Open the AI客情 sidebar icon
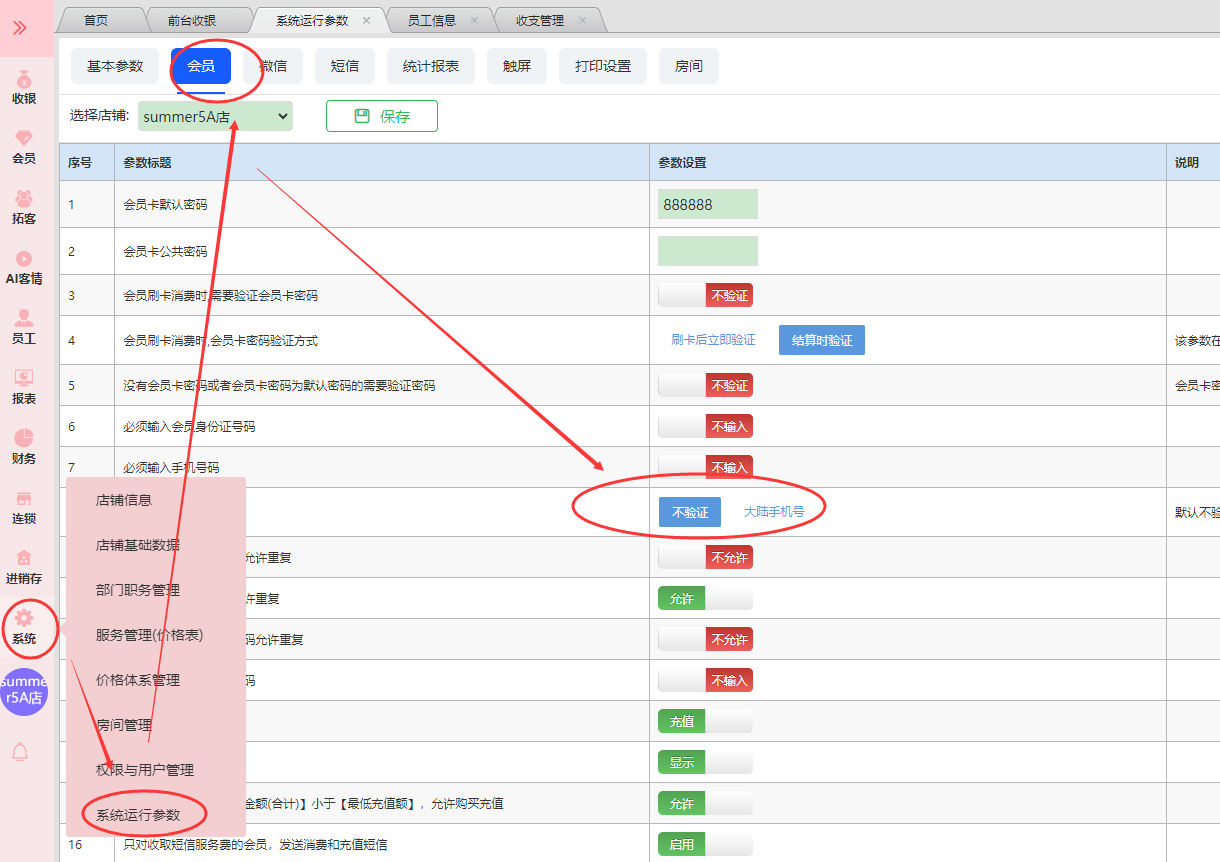This screenshot has height=862, width=1220. (x=24, y=267)
